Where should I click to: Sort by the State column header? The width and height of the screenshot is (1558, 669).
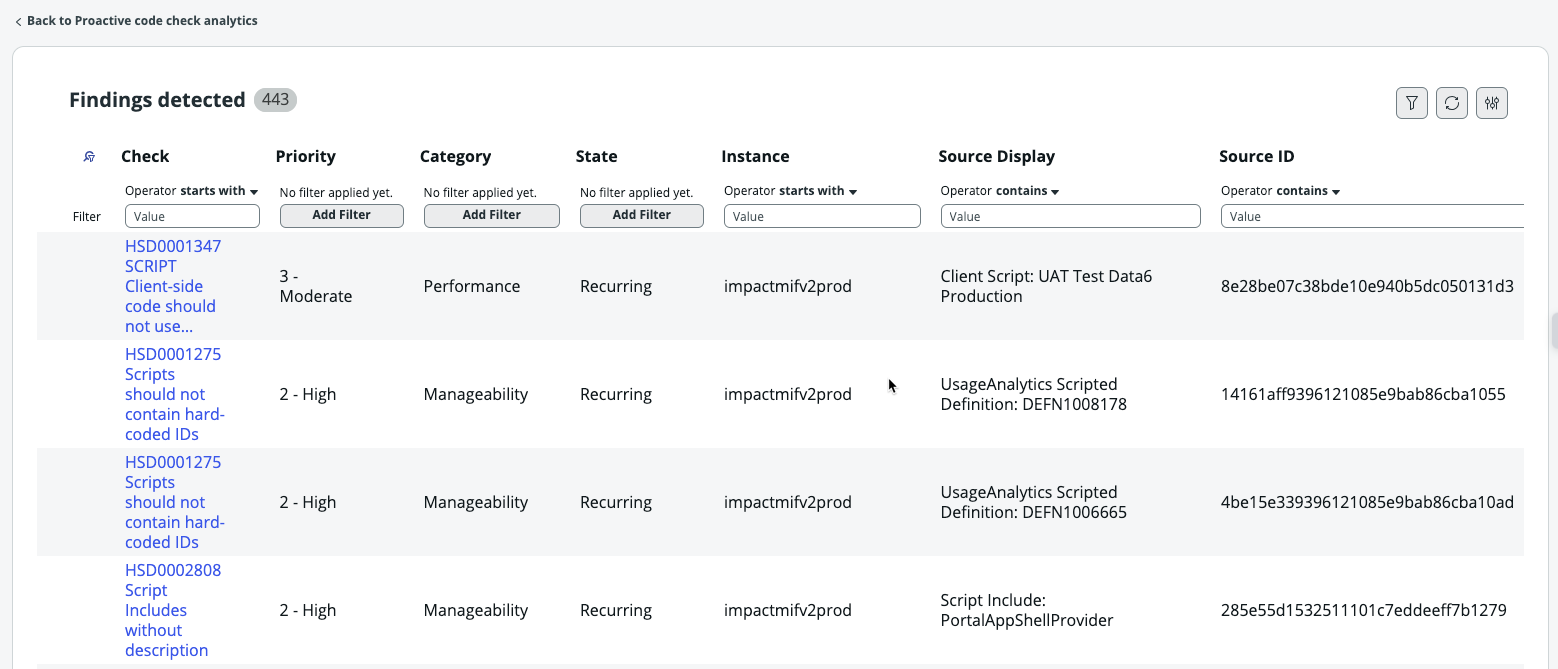[597, 156]
